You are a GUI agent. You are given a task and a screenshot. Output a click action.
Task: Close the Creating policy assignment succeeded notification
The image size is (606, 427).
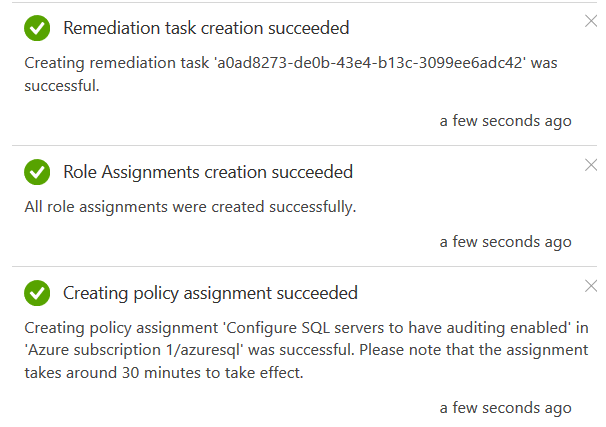click(590, 286)
